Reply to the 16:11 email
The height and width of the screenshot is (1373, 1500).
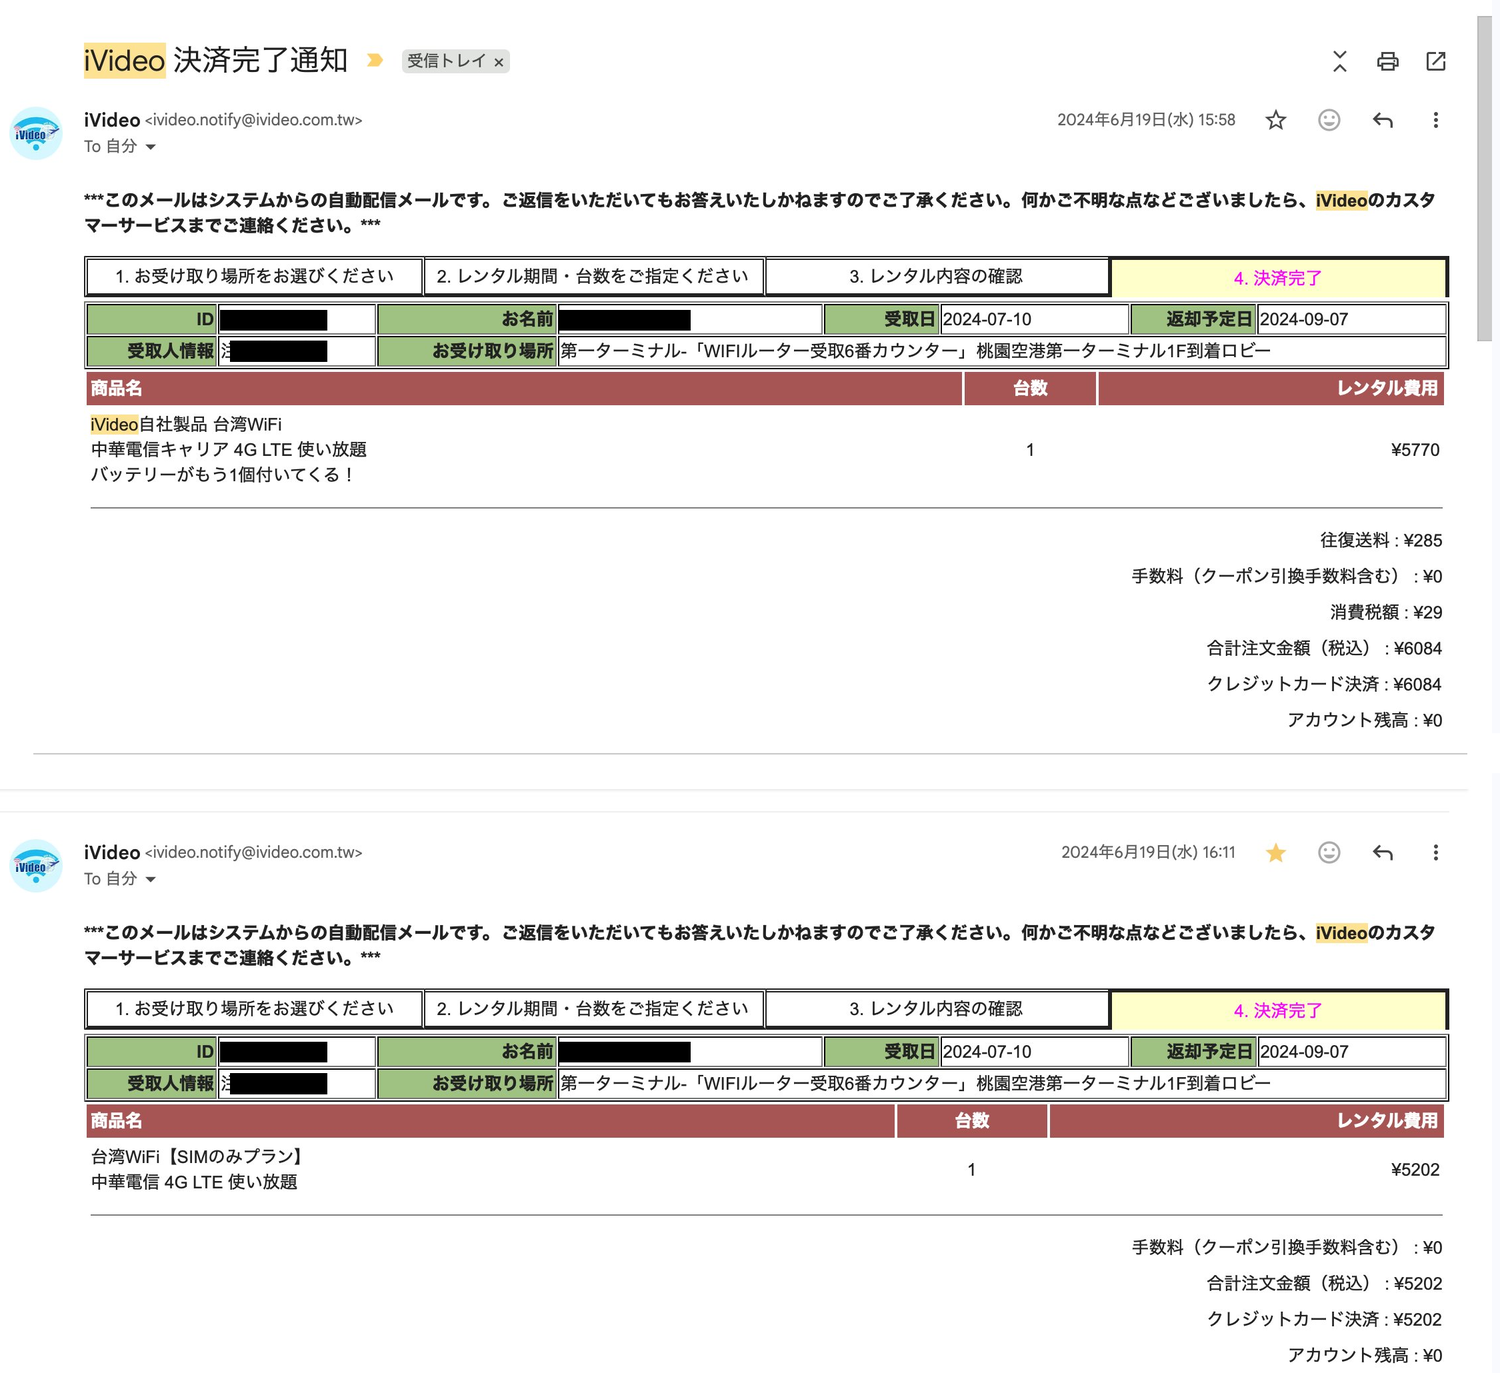coord(1383,852)
